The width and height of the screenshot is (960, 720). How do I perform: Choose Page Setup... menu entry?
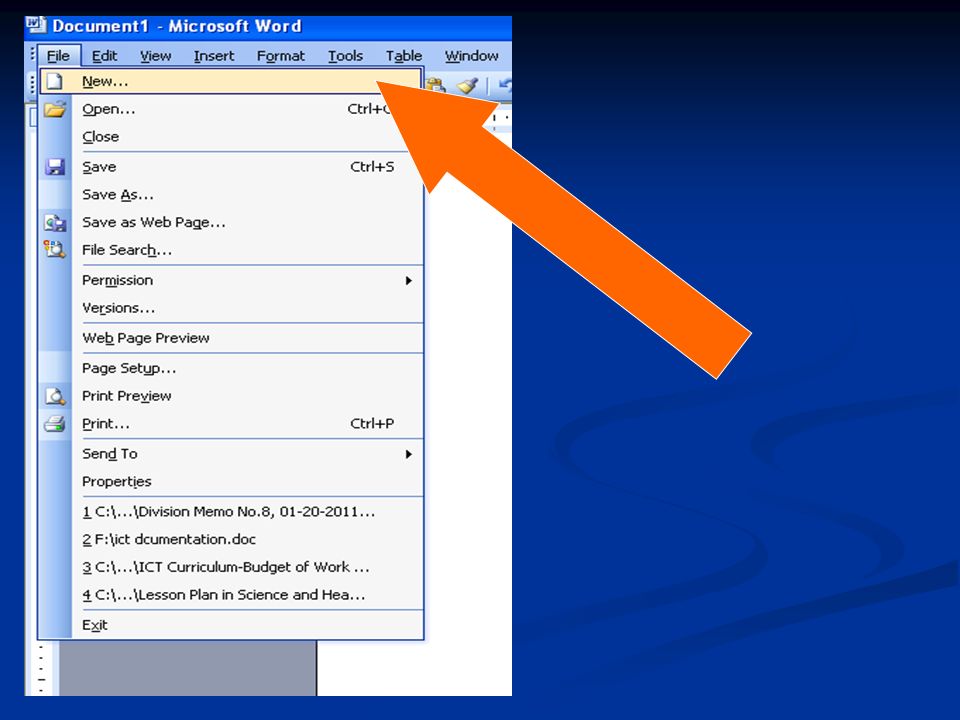click(231, 368)
